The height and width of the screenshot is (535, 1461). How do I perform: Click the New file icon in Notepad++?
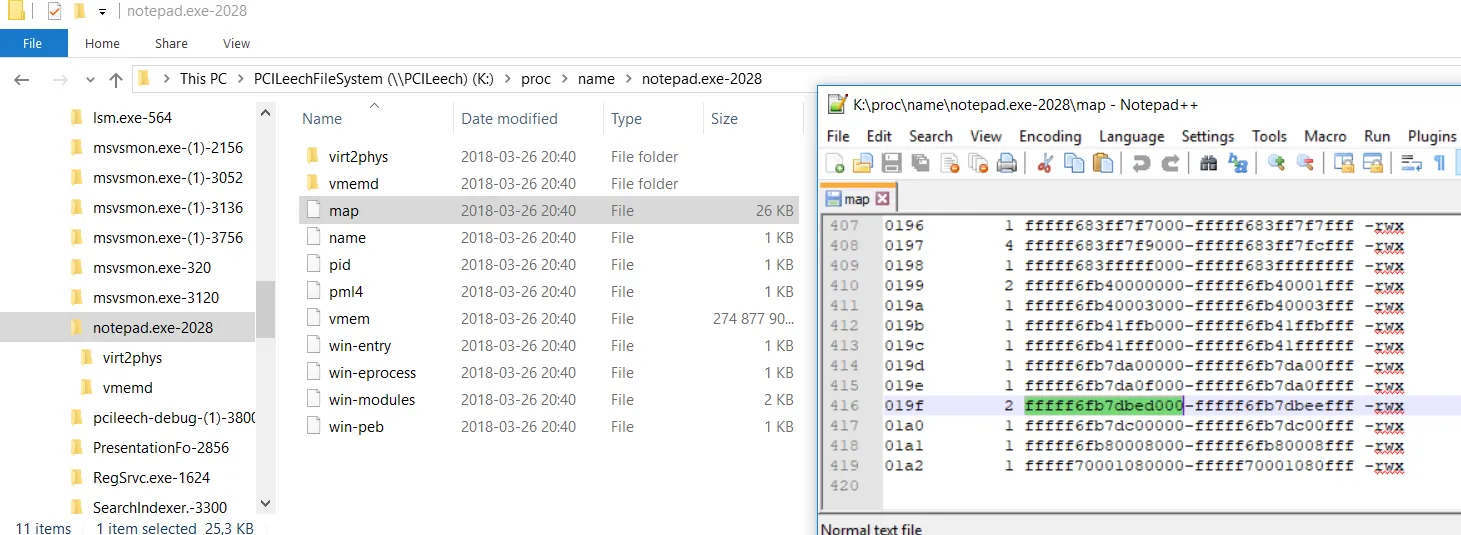coord(834,163)
